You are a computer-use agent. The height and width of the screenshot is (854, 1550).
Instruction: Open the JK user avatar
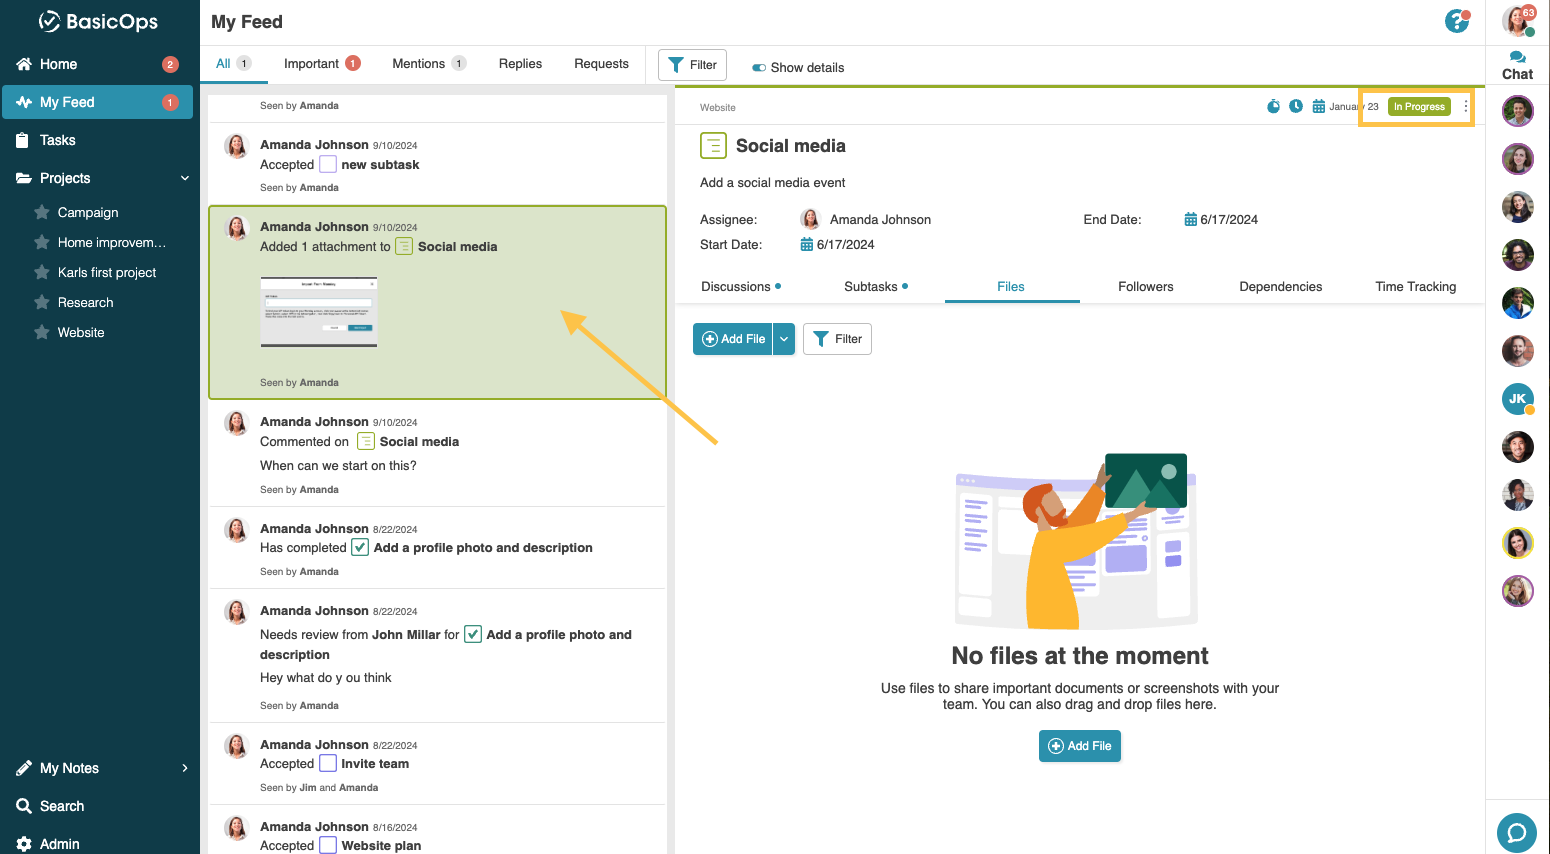click(x=1517, y=399)
